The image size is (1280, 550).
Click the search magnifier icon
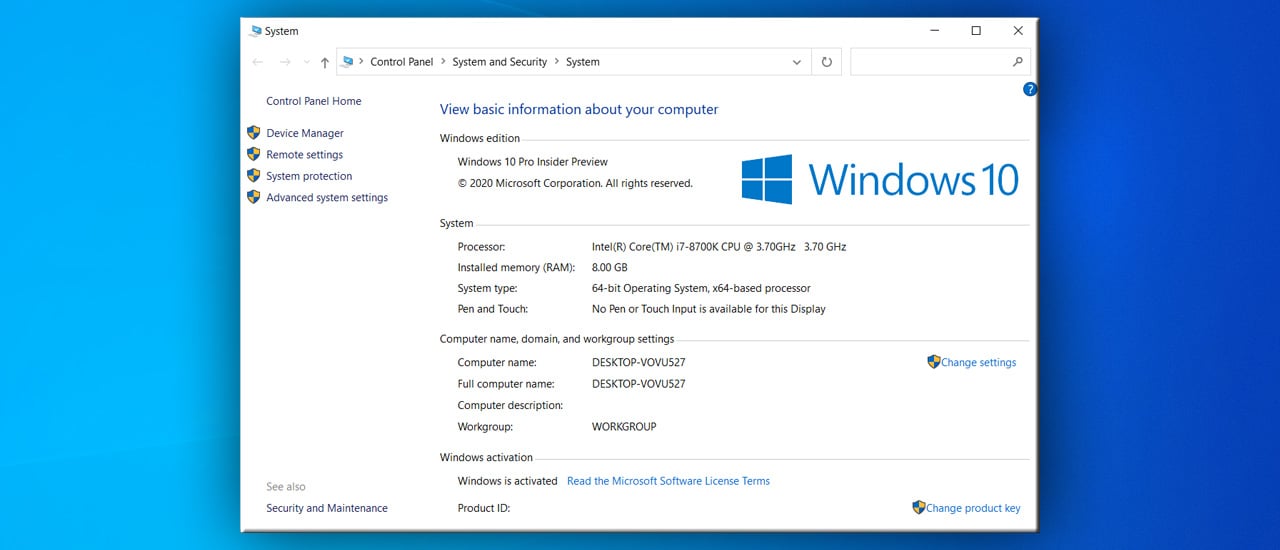click(1018, 62)
